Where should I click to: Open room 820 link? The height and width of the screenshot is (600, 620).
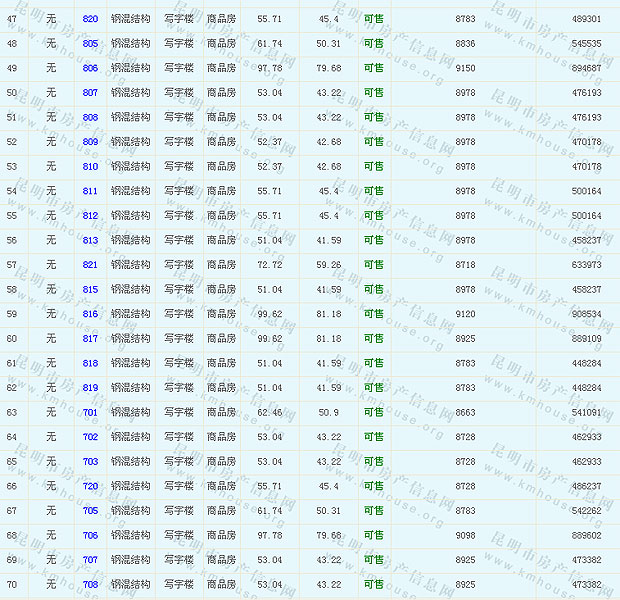point(90,19)
